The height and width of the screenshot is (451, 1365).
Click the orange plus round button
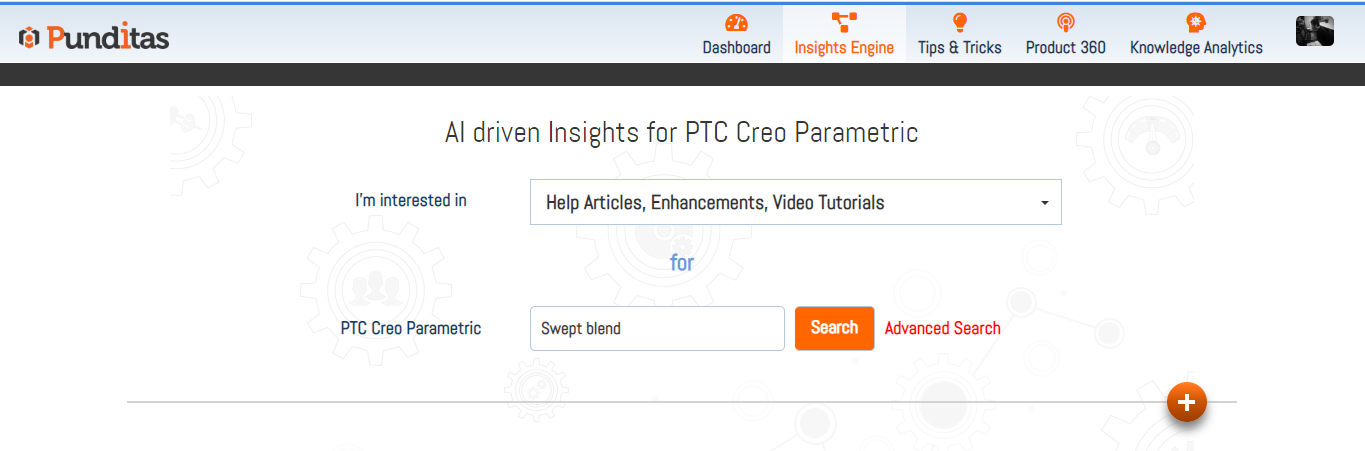(x=1187, y=402)
